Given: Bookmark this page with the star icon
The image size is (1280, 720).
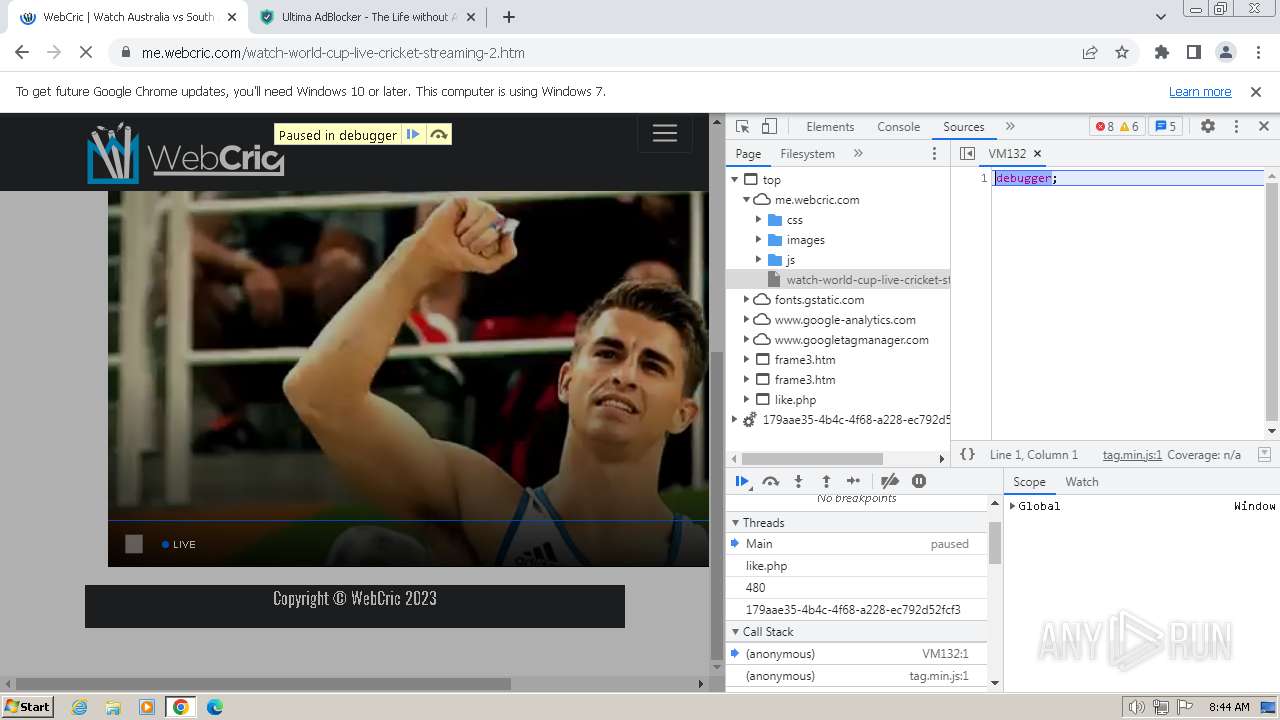Looking at the screenshot, I should coord(1122,53).
